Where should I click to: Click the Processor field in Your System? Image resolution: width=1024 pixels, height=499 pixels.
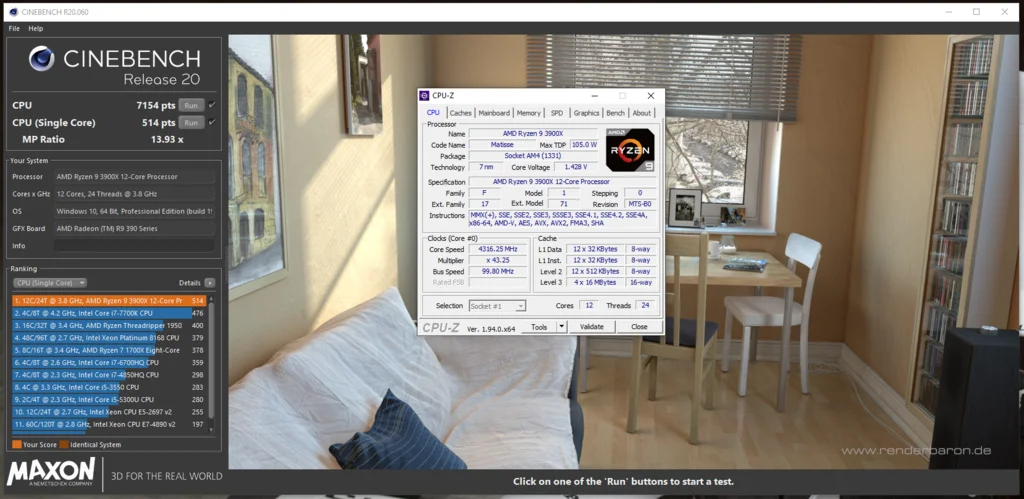point(134,177)
